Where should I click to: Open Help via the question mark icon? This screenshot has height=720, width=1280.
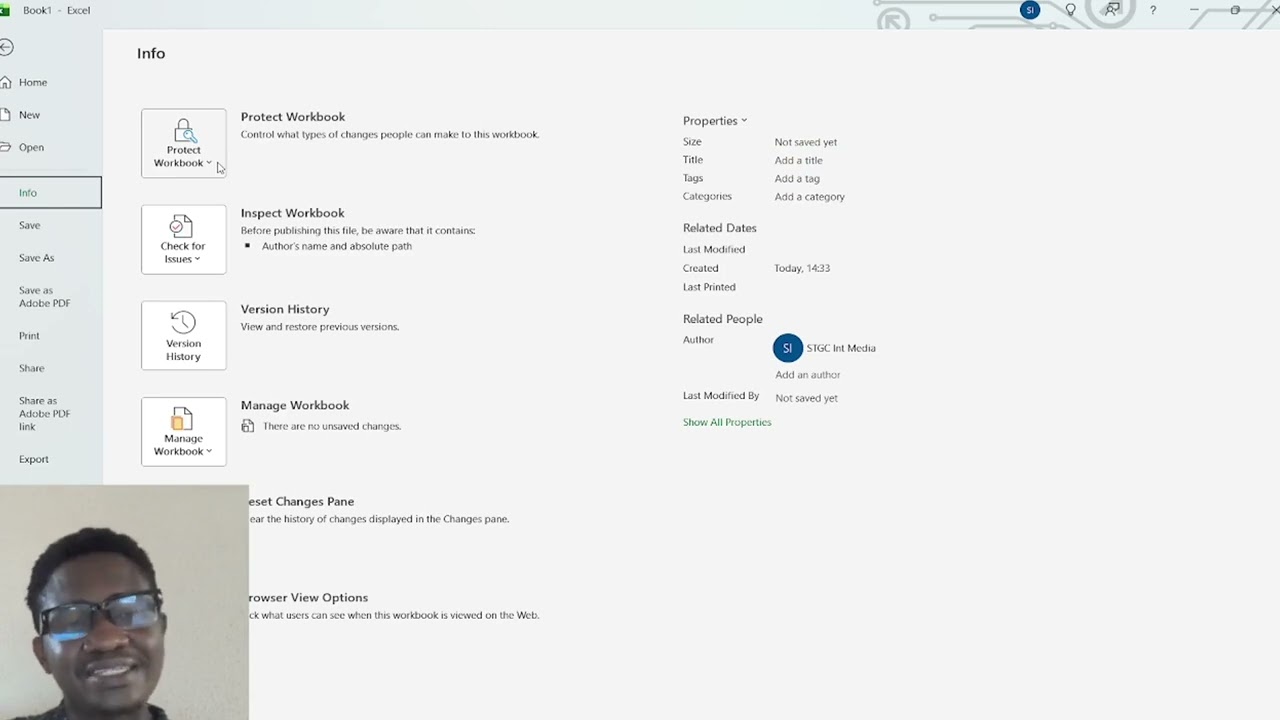(1153, 10)
